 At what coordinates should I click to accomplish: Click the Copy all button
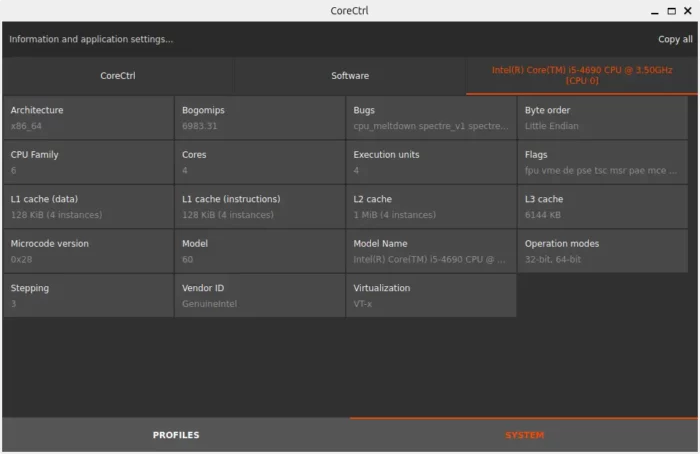[675, 39]
